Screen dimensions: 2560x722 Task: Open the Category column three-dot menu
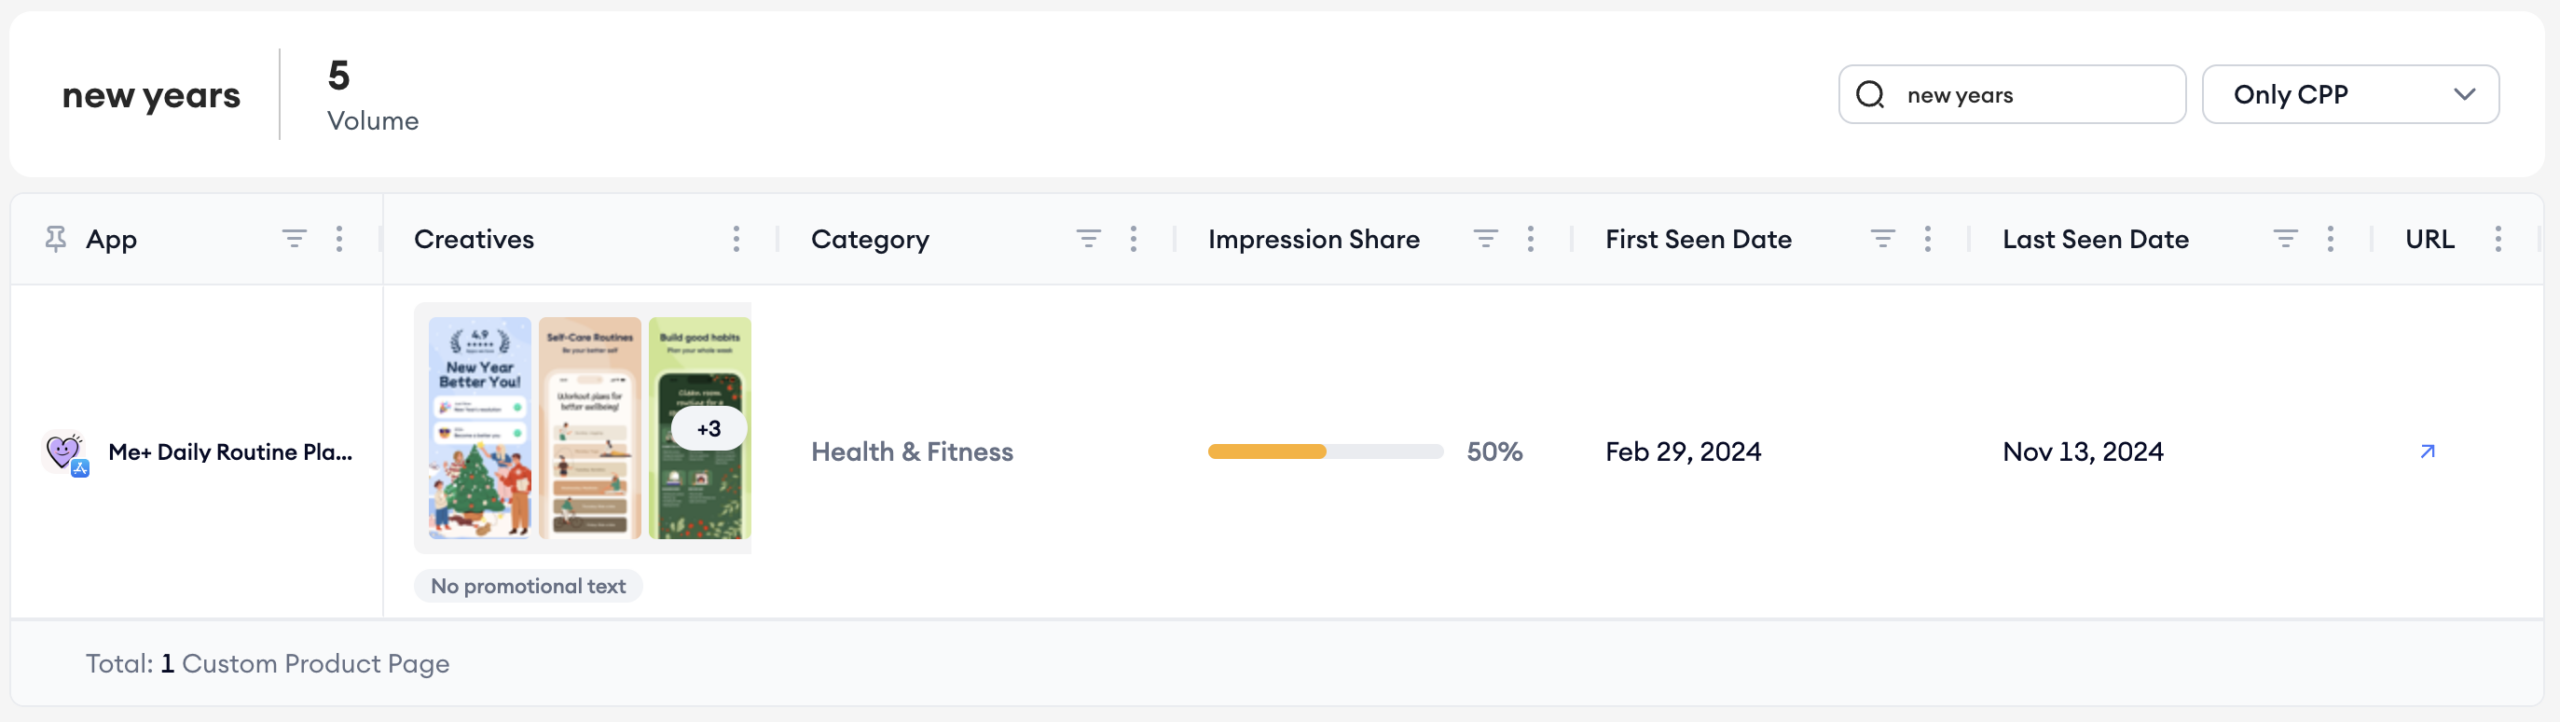click(x=1134, y=239)
